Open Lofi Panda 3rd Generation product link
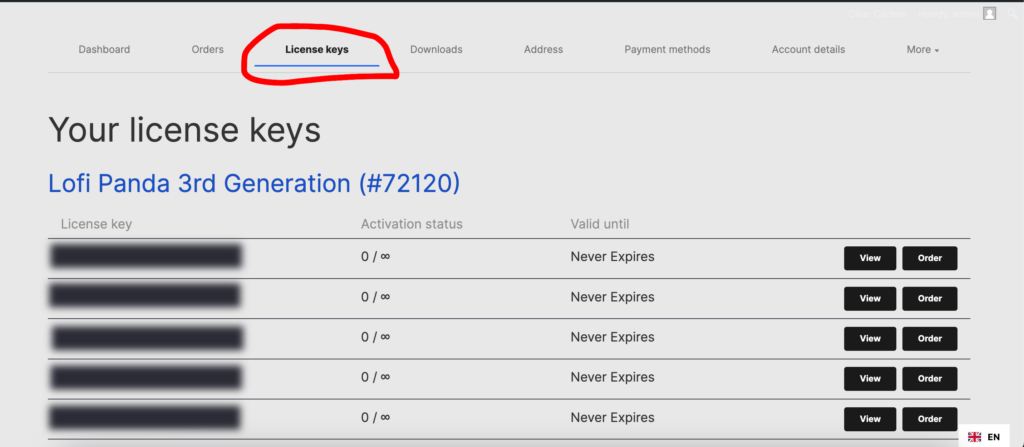The height and width of the screenshot is (447, 1024). (253, 183)
